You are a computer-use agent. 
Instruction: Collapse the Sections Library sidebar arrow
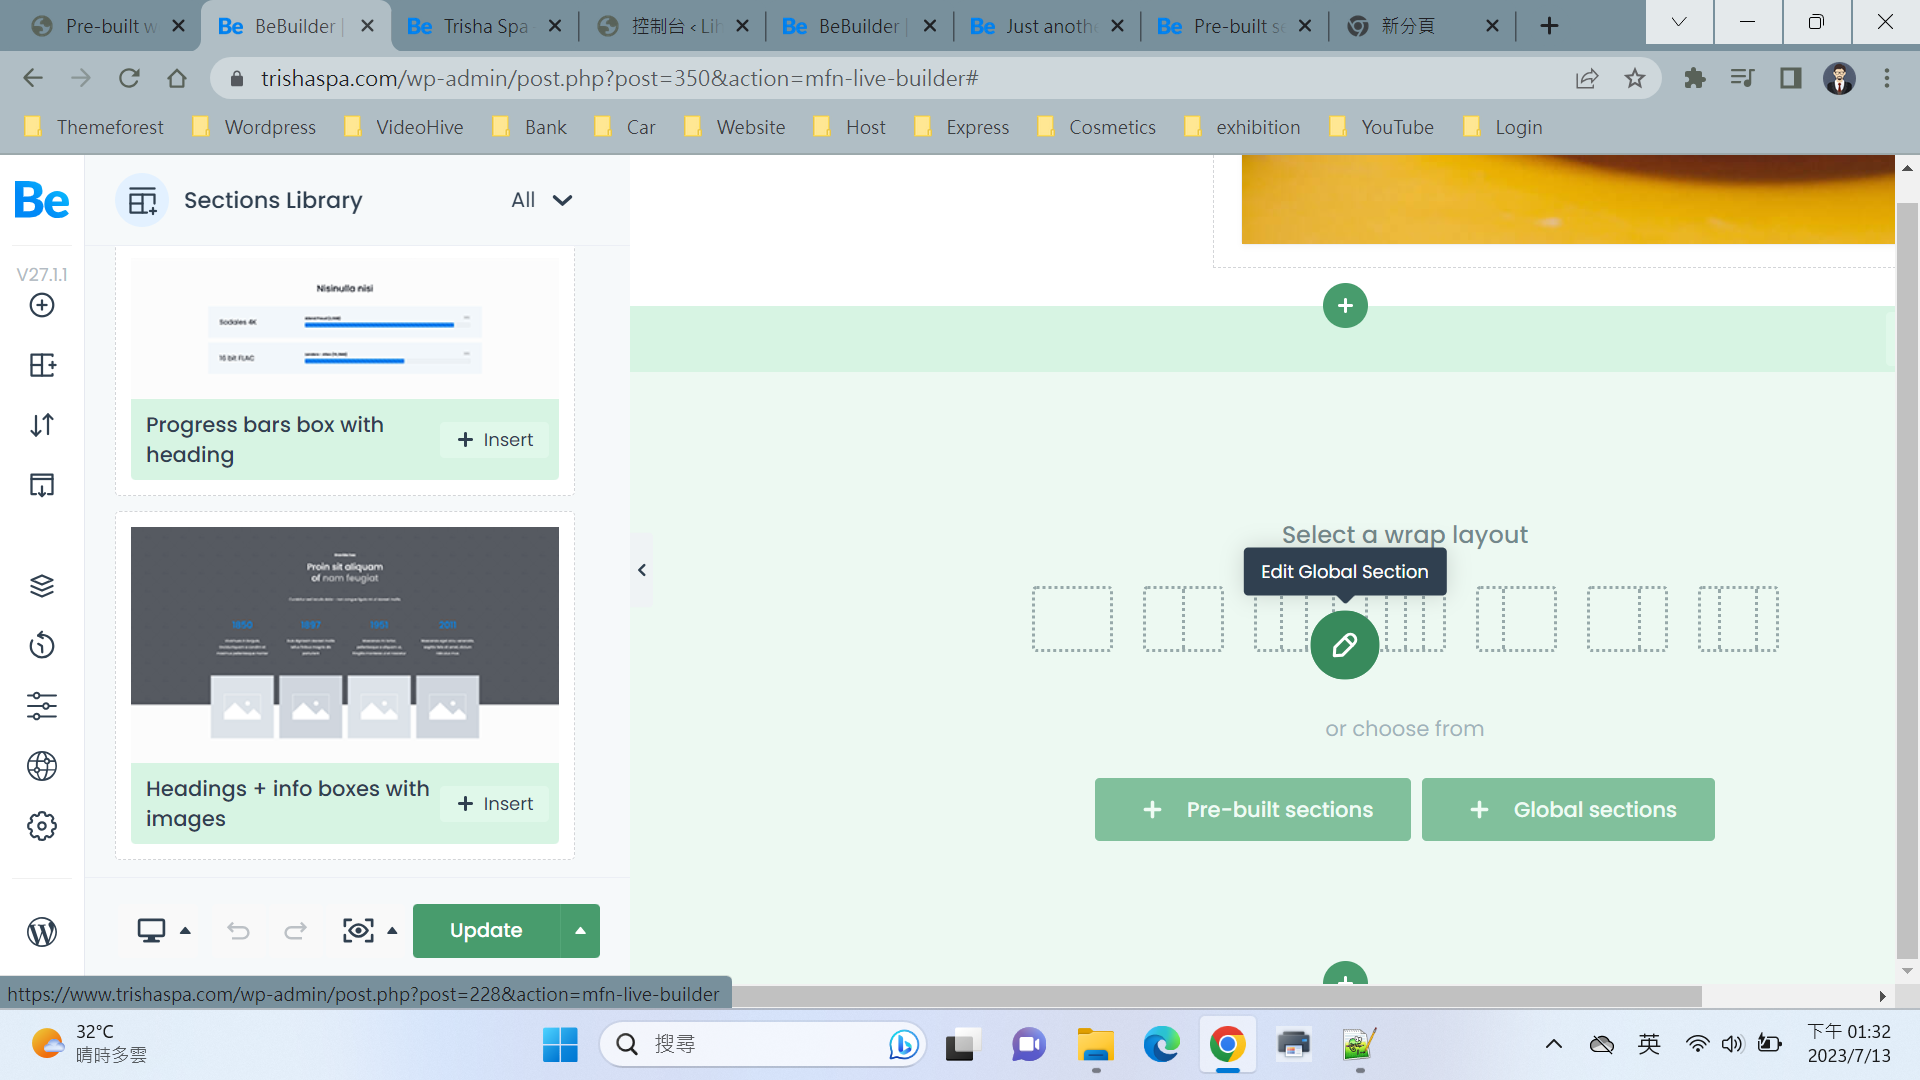[x=642, y=570]
